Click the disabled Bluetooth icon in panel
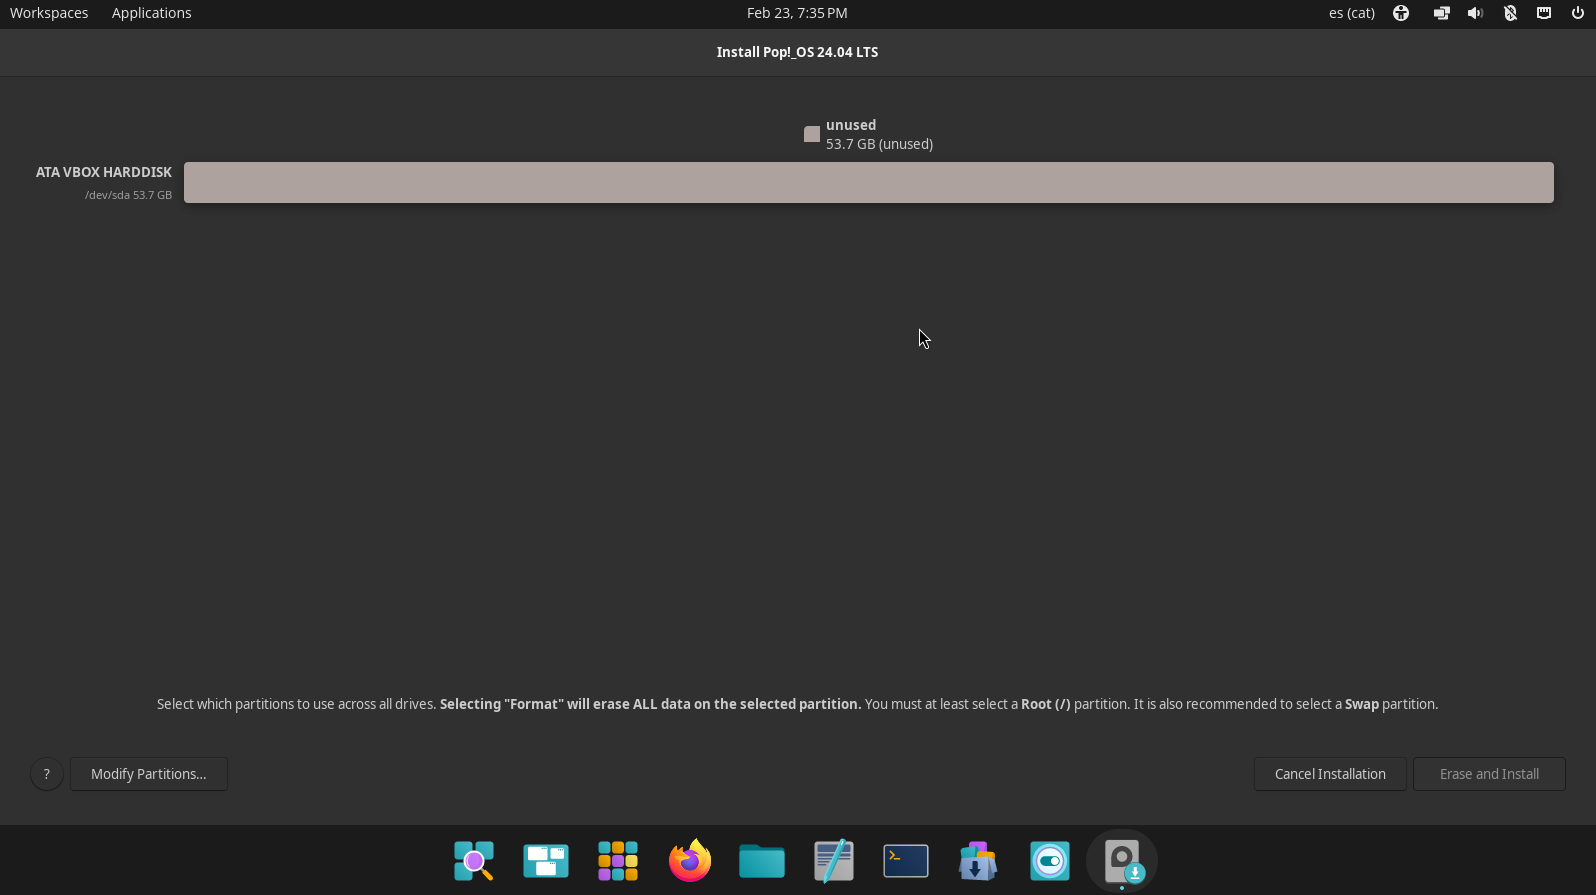 1510,13
